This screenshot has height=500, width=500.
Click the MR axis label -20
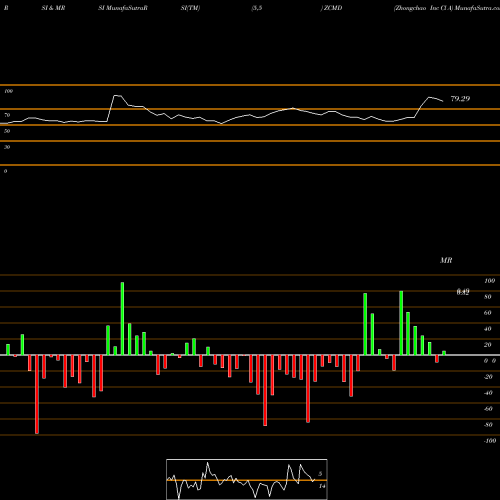488,377
